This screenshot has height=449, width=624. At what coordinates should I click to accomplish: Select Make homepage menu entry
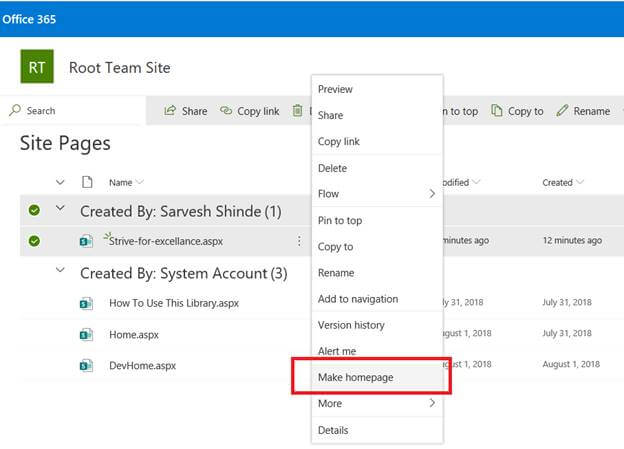[x=377, y=377]
